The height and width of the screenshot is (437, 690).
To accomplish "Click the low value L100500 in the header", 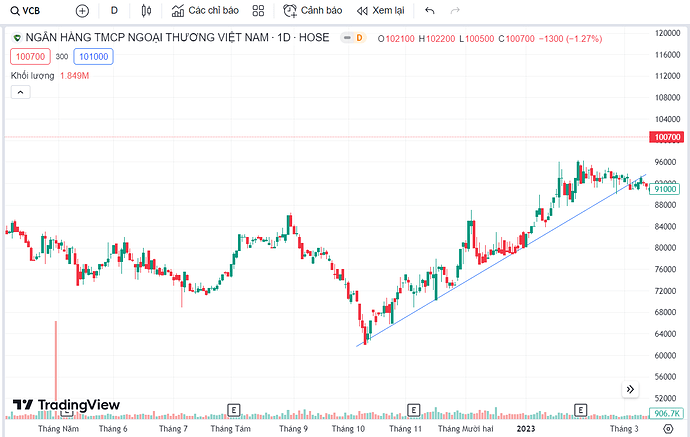I will click(x=477, y=39).
